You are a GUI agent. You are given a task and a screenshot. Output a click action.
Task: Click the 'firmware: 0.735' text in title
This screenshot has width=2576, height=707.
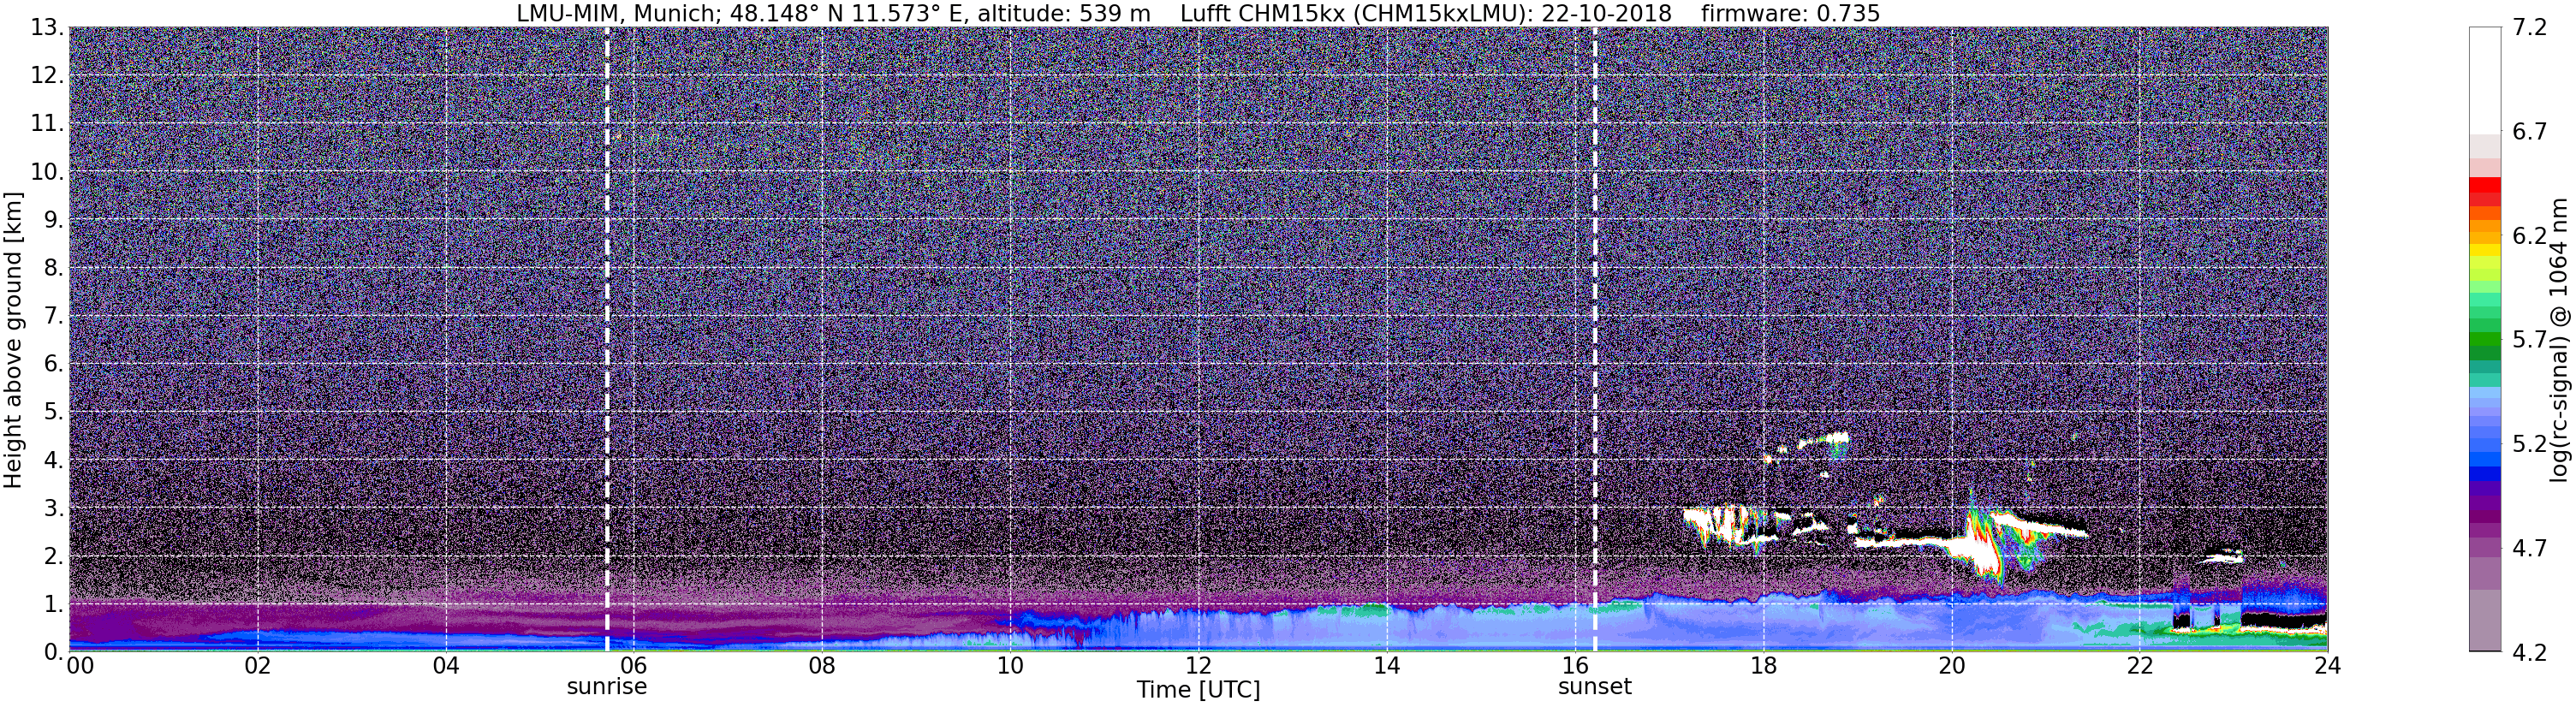point(1790,14)
